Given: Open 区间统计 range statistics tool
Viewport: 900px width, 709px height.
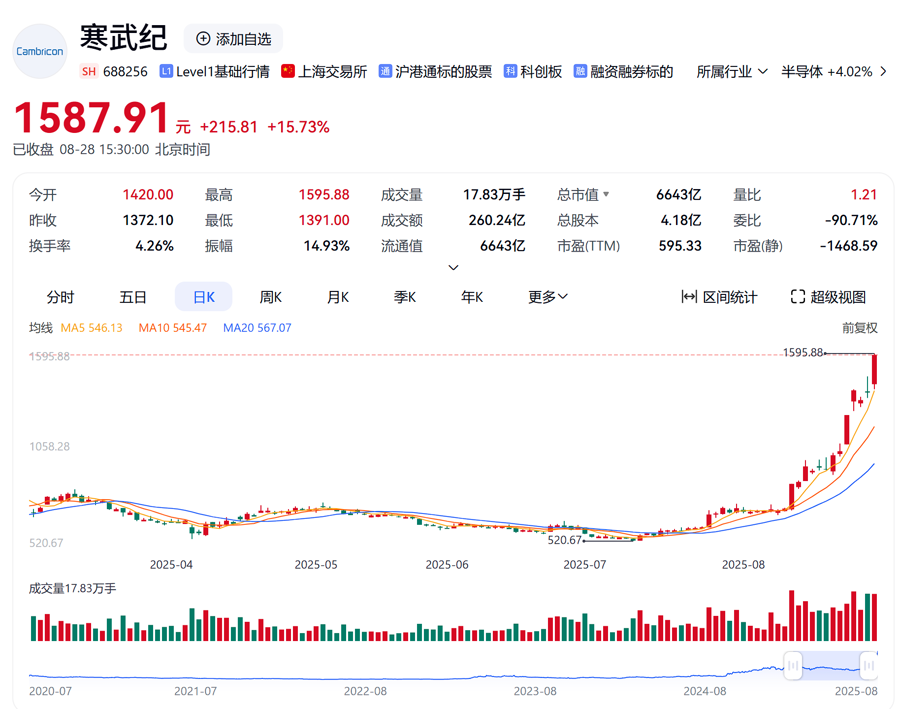Looking at the screenshot, I should (x=719, y=297).
